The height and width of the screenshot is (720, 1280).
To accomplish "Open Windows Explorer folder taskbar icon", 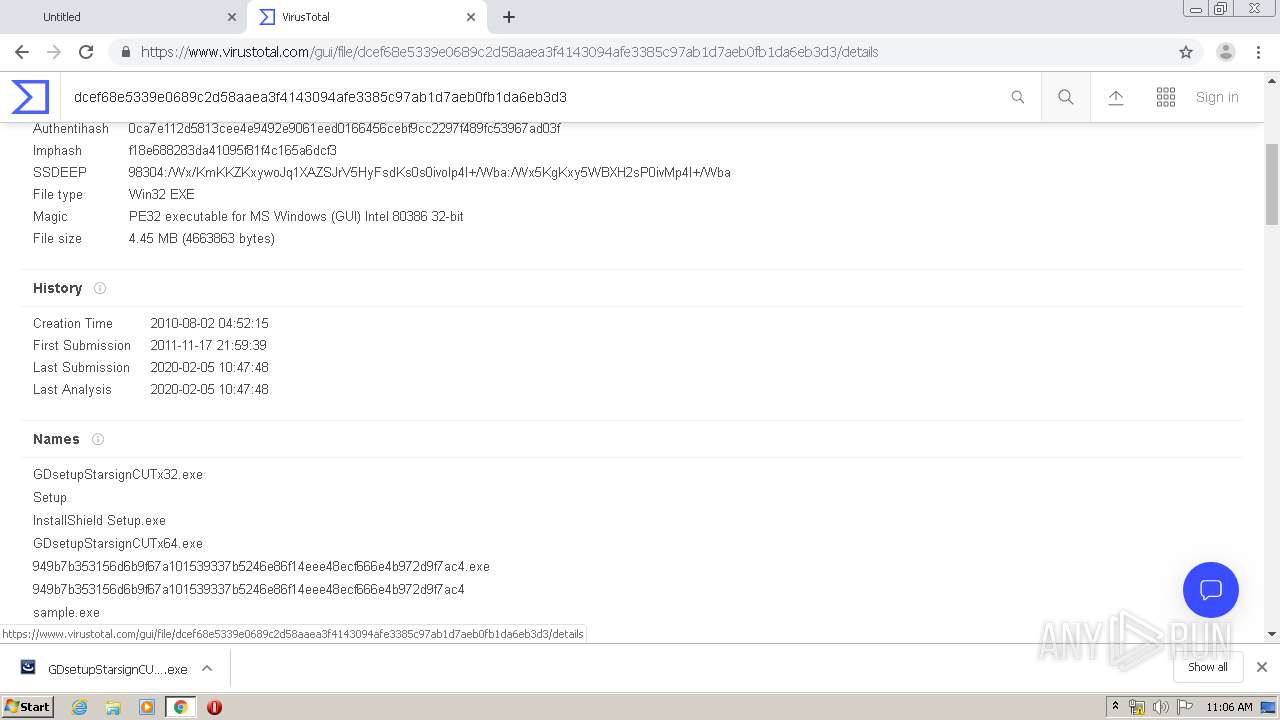I will click(113, 707).
